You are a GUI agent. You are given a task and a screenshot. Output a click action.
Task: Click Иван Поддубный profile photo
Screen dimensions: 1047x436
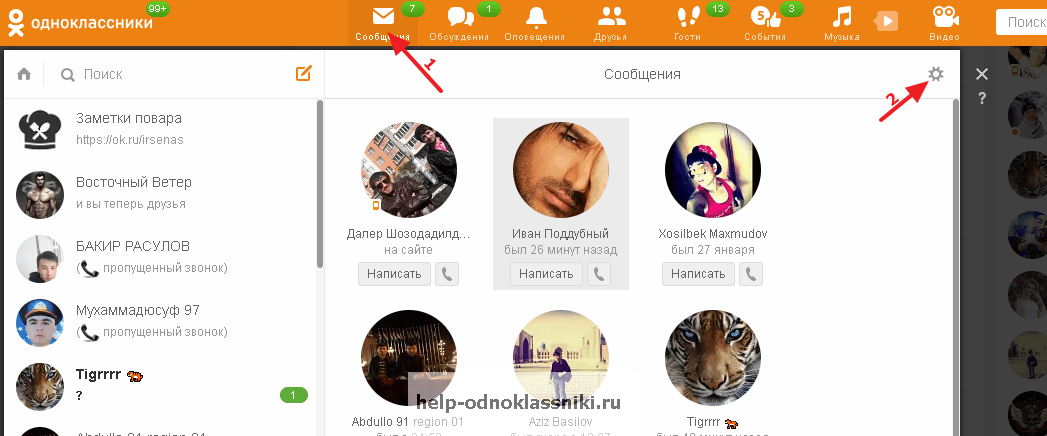561,170
